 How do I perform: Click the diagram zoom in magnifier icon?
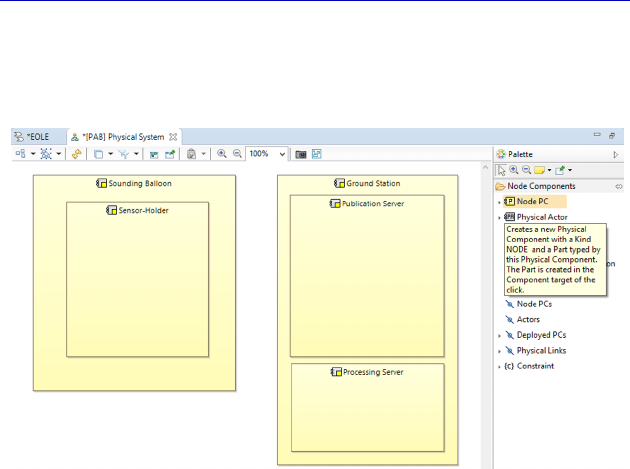click(222, 154)
